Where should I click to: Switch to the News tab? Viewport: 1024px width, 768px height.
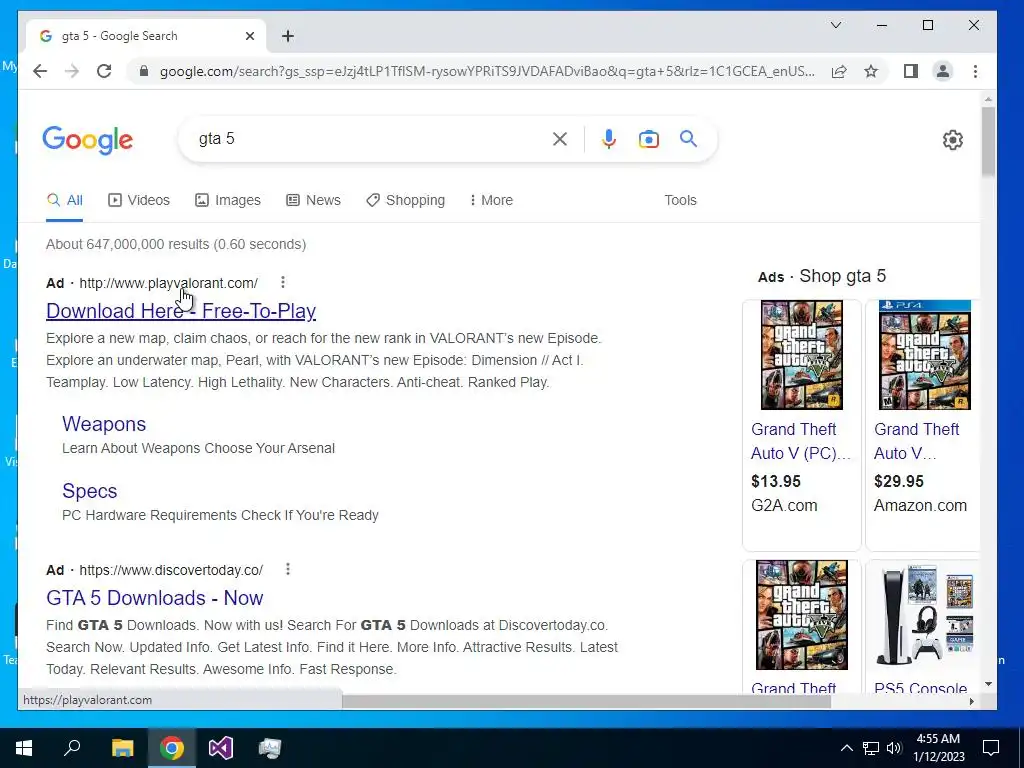(313, 200)
